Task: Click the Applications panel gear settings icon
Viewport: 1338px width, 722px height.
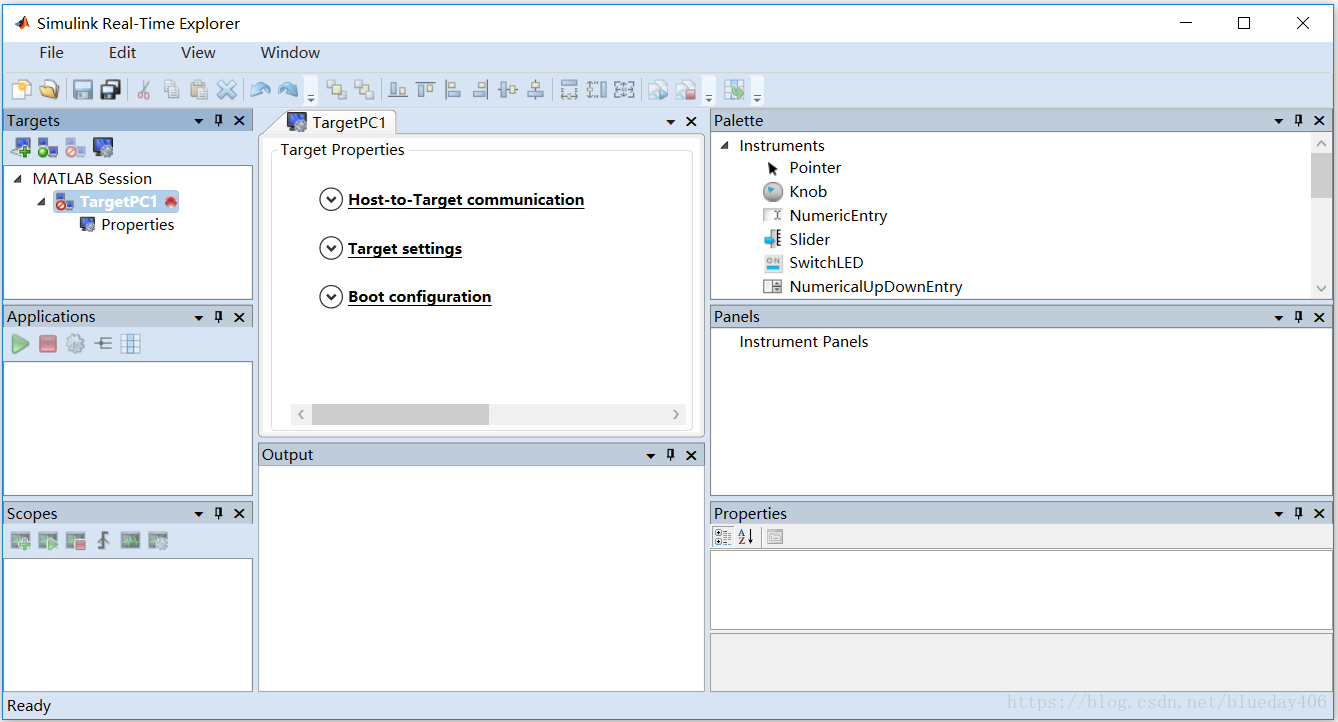Action: 75,344
